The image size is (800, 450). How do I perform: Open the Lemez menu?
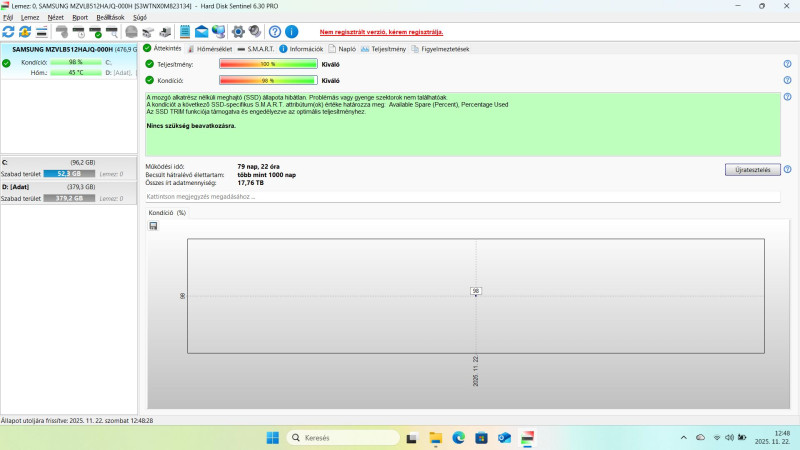click(30, 17)
